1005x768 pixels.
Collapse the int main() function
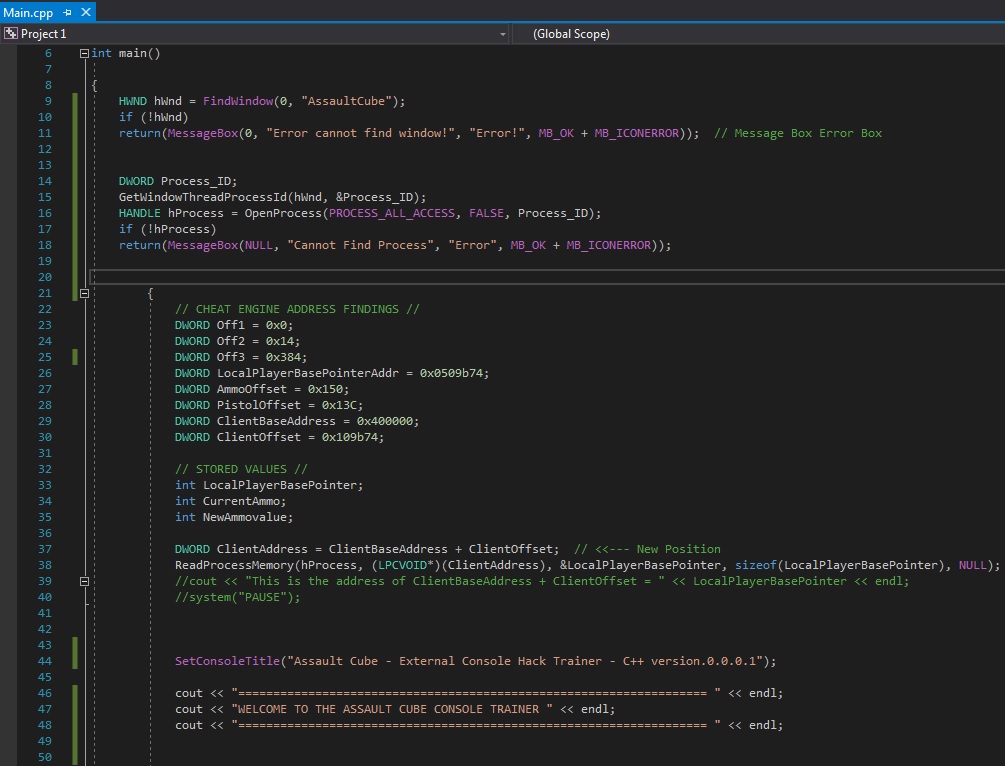tap(84, 53)
